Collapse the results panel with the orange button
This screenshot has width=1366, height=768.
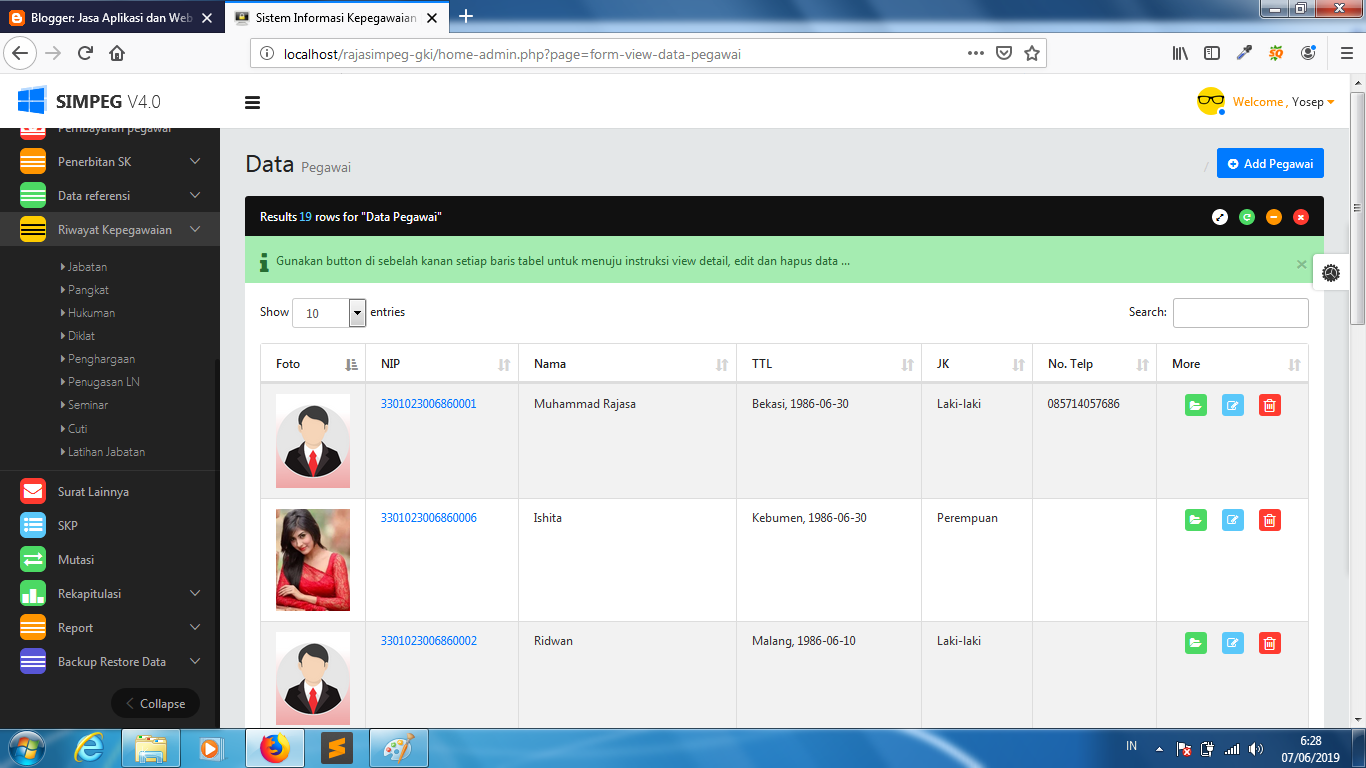(x=1273, y=217)
